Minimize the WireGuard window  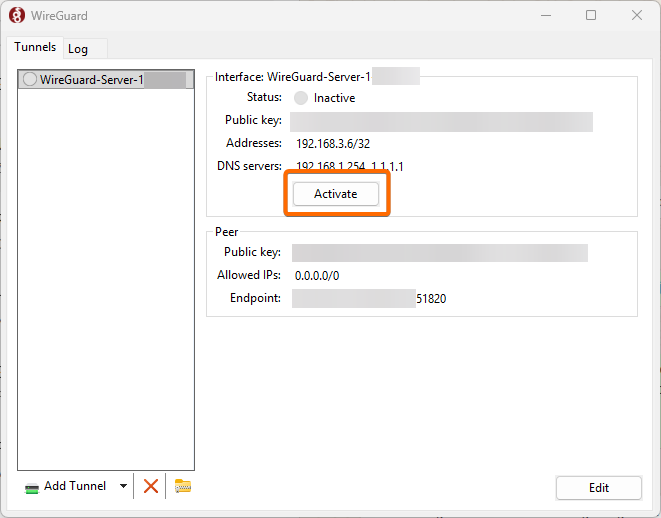[x=545, y=15]
